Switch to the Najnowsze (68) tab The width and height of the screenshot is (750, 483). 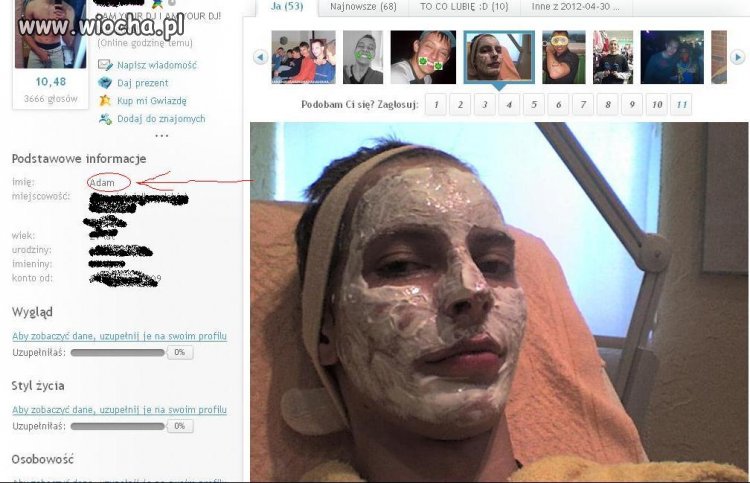click(363, 7)
